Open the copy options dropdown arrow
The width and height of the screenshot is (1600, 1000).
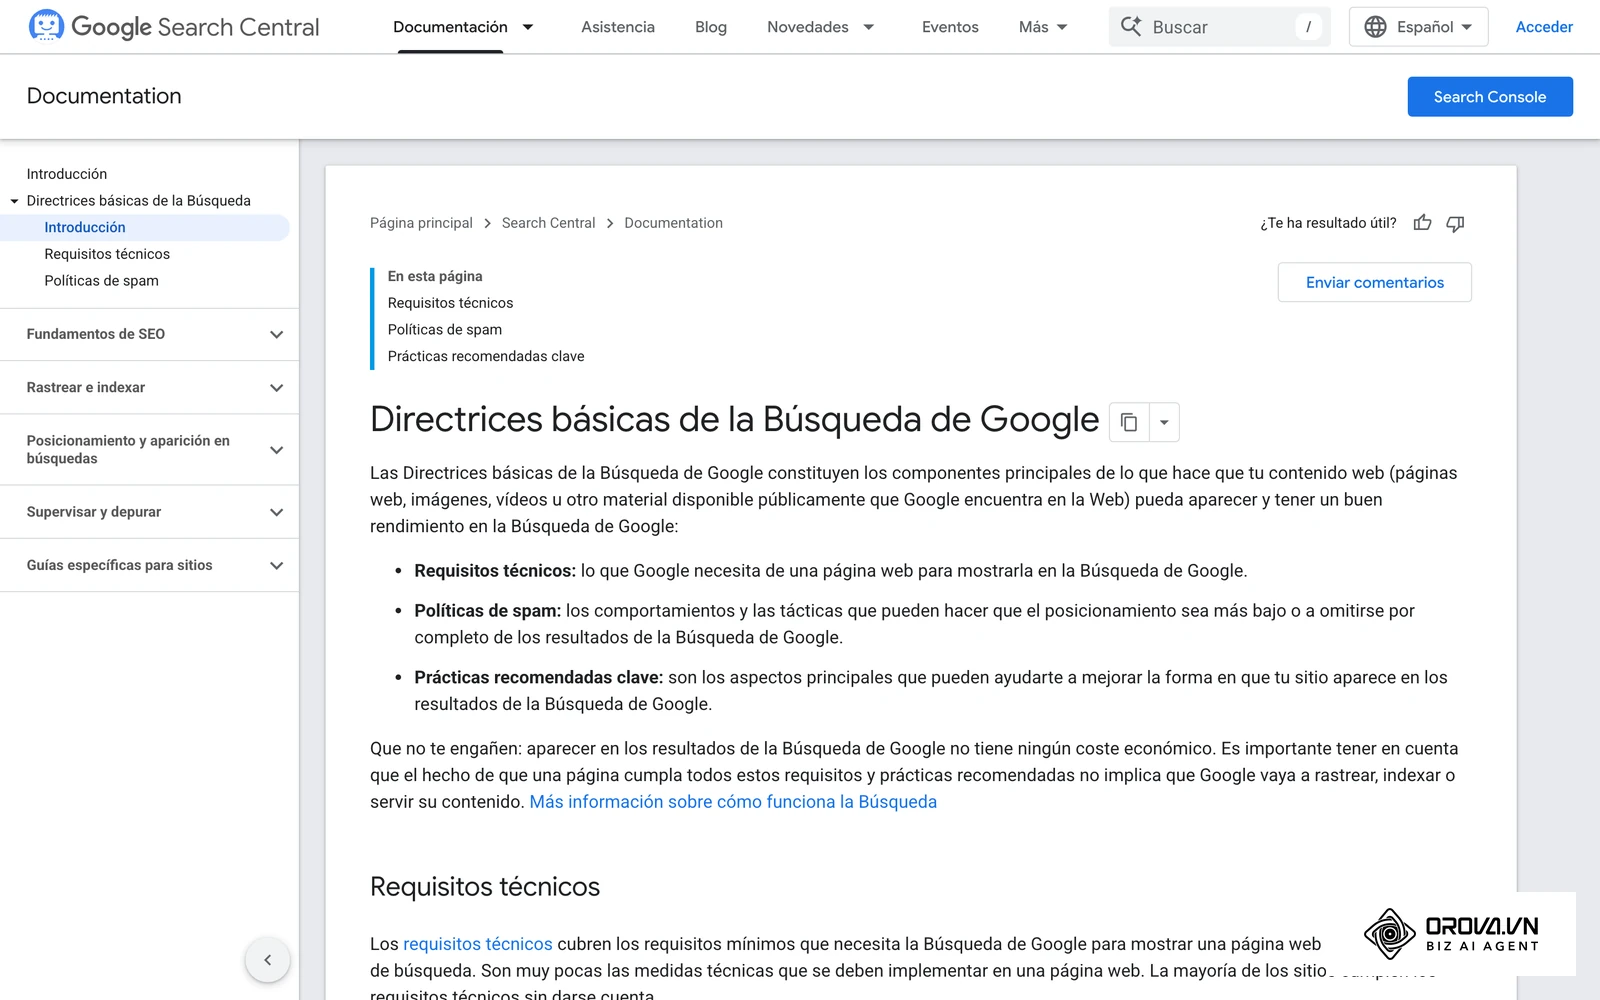pos(1164,422)
